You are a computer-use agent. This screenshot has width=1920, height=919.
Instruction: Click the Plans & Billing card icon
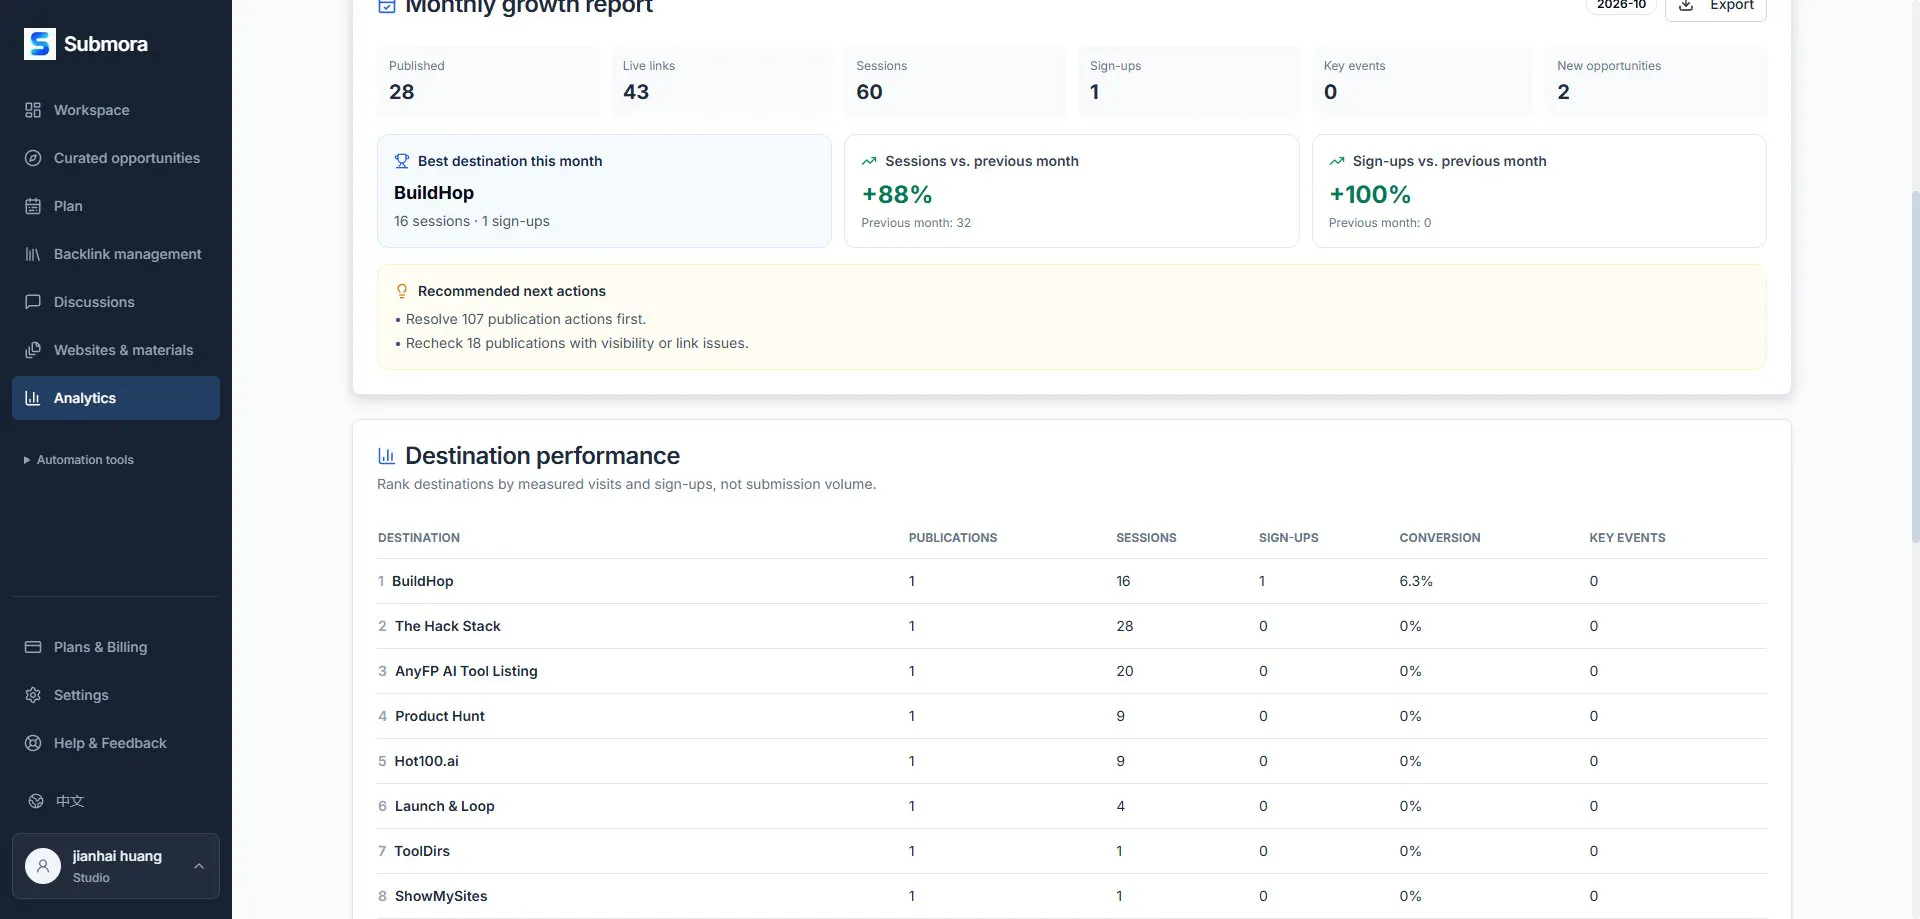33,647
